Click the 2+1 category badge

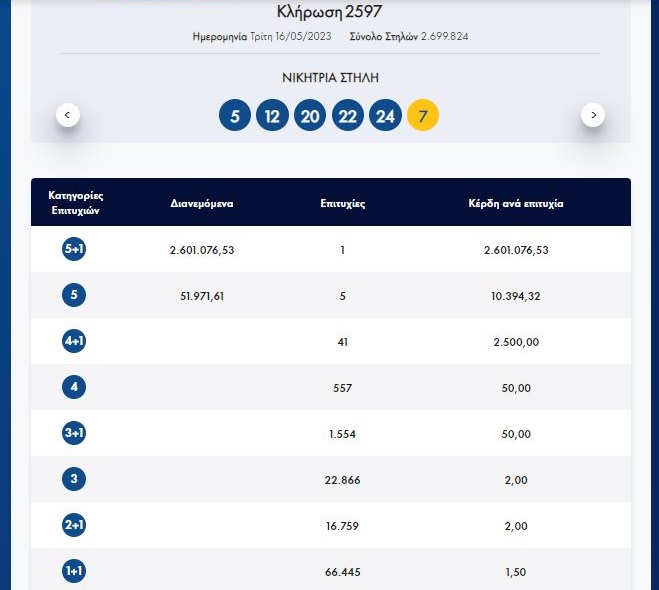tap(74, 526)
